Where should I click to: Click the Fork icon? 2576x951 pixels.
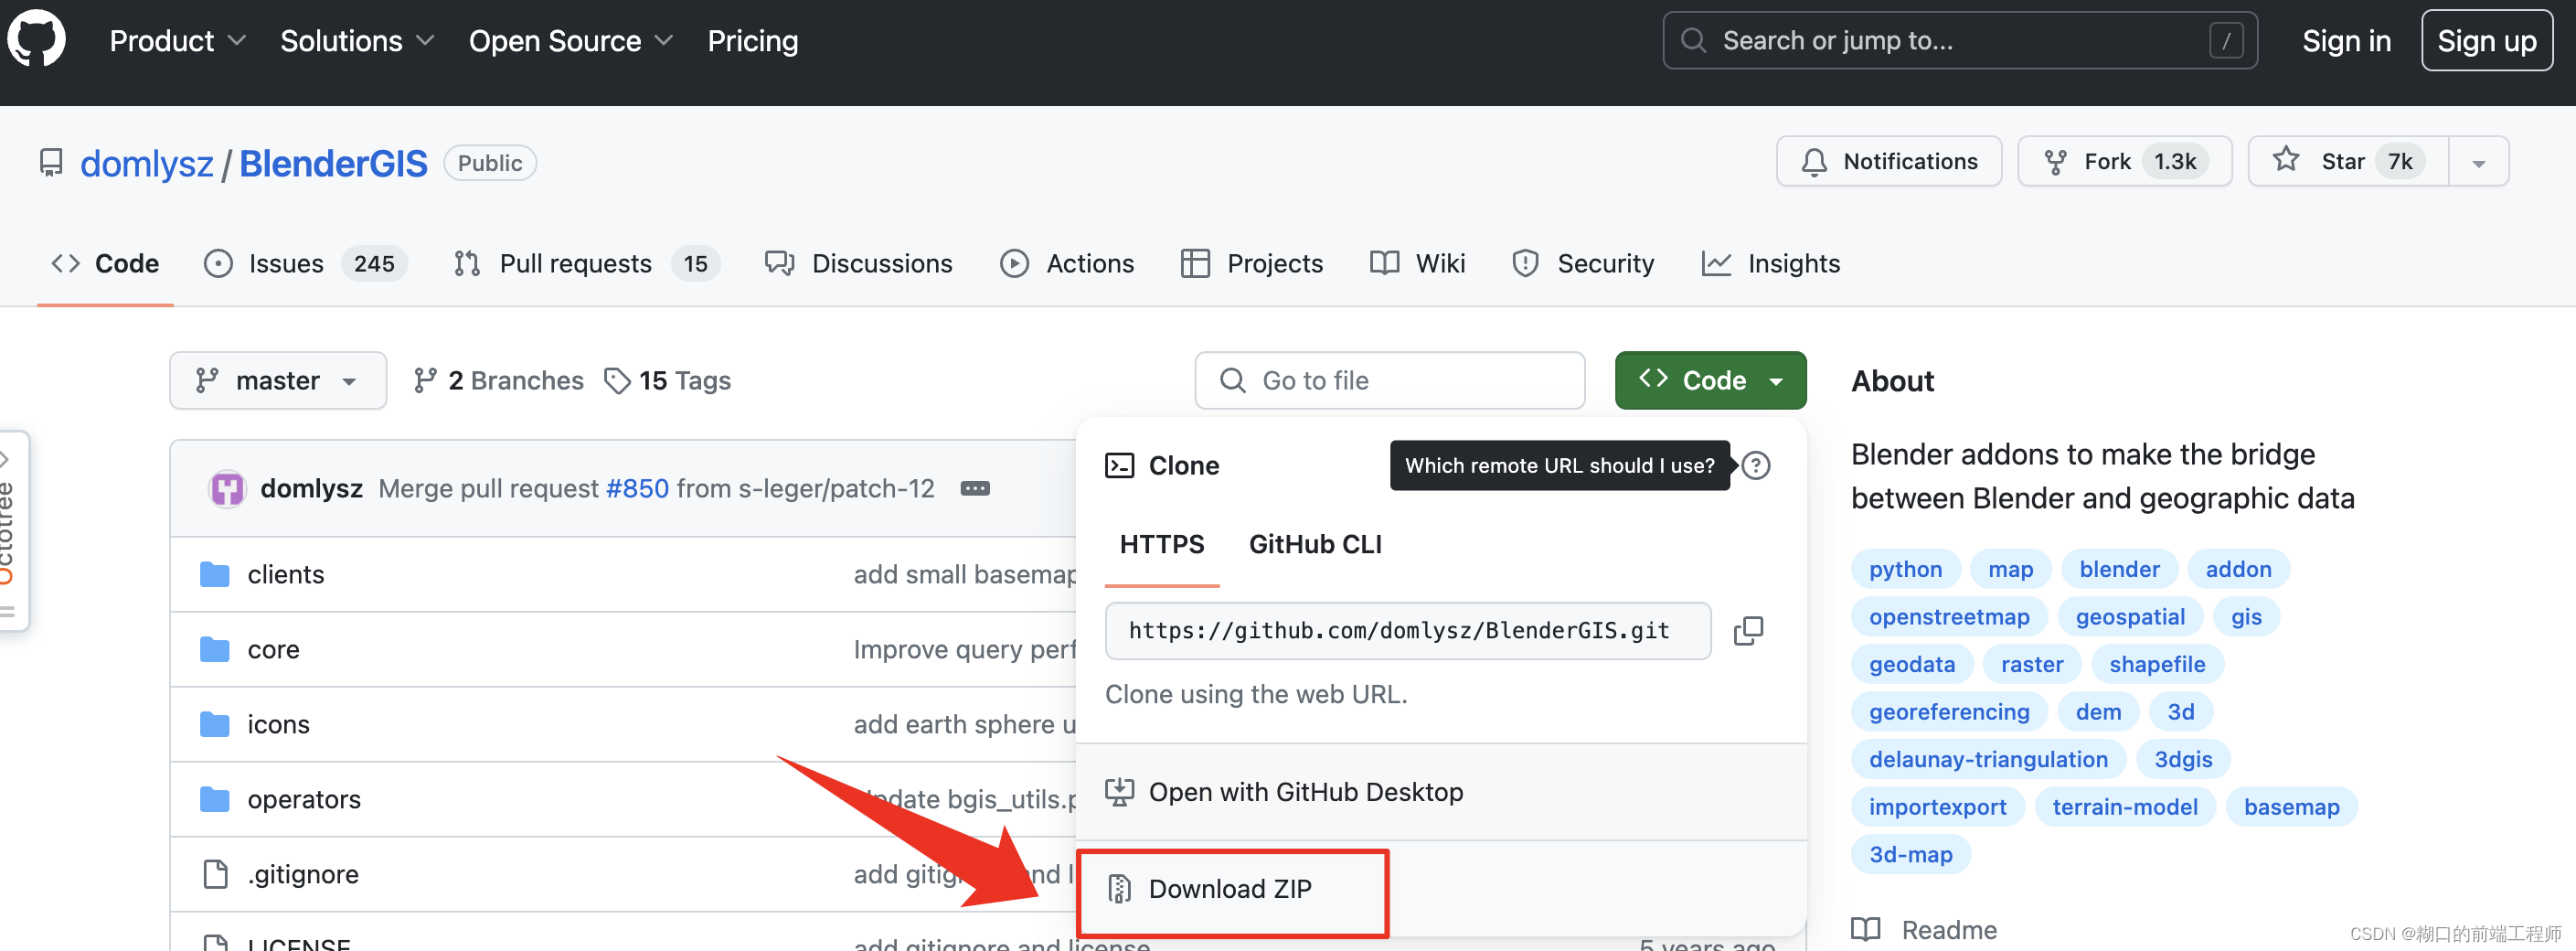click(2055, 162)
